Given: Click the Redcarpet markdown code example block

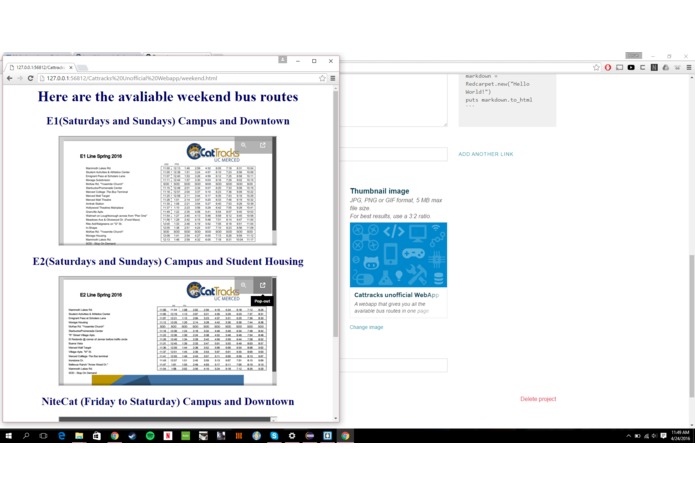Looking at the screenshot, I should coord(507,100).
